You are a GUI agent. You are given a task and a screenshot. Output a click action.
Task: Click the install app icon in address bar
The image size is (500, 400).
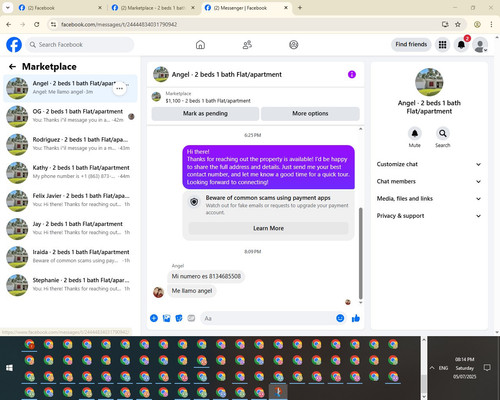pos(445,24)
